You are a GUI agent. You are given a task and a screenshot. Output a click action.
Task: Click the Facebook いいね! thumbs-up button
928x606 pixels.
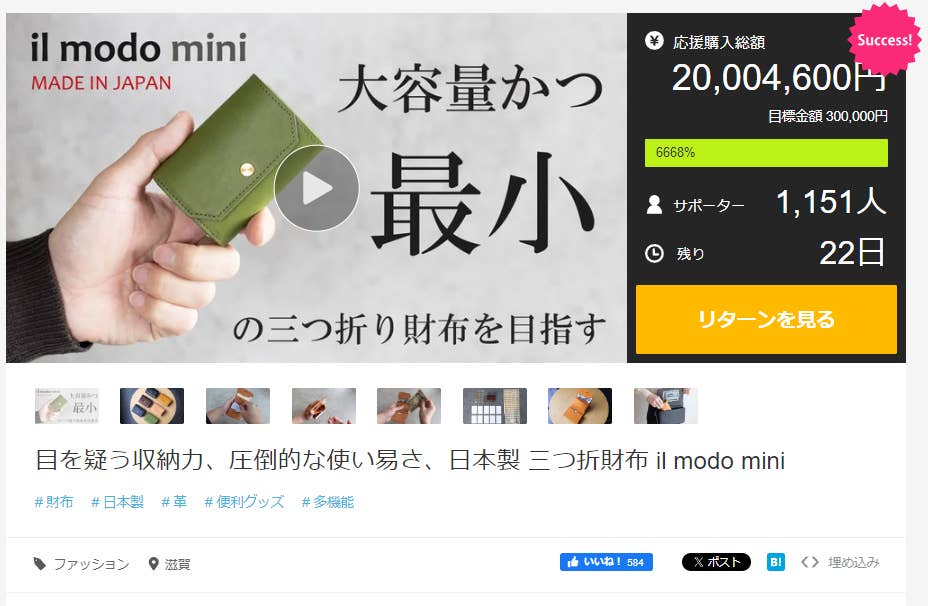point(606,562)
